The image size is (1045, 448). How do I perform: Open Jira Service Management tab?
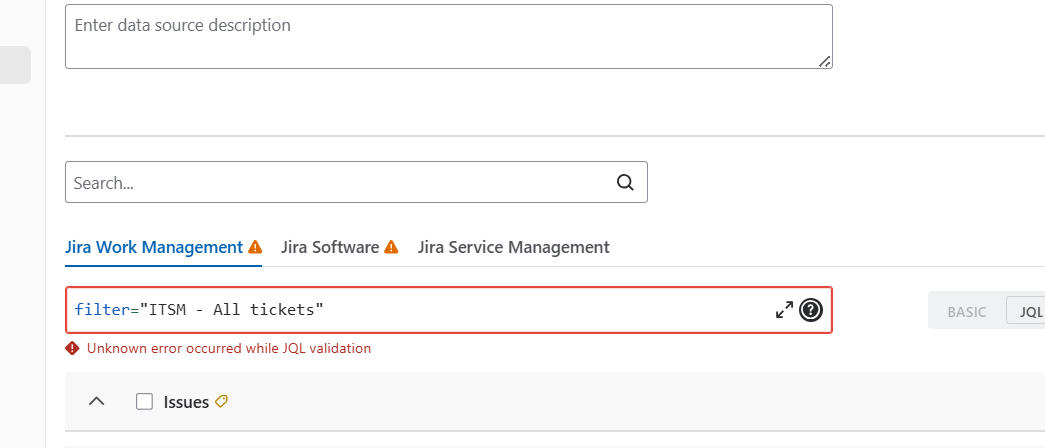[x=513, y=247]
